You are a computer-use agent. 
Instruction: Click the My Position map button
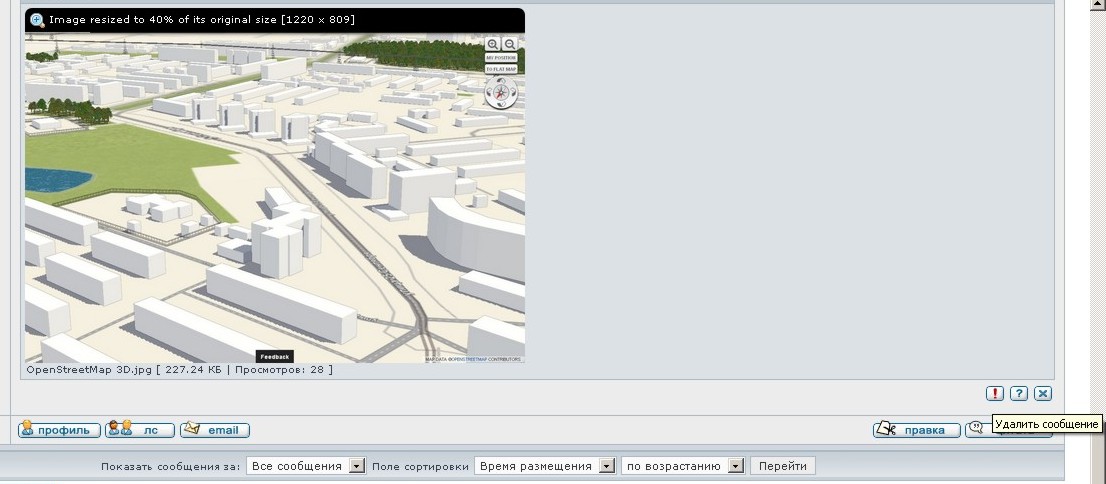click(501, 58)
